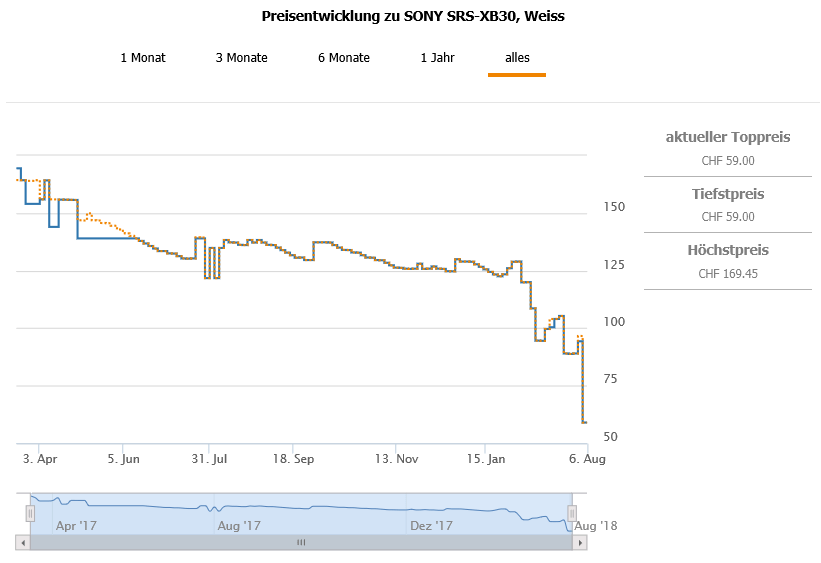Click the 'Höchstpreis' label

point(728,250)
